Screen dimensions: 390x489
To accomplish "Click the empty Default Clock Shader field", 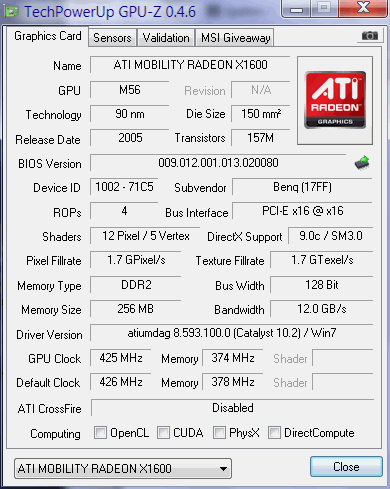I will (343, 382).
